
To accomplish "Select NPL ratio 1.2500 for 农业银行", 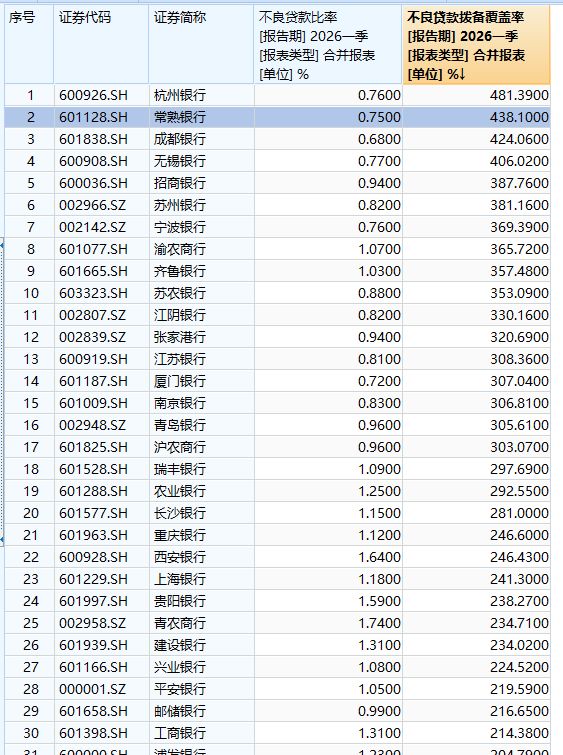I will [x=379, y=491].
